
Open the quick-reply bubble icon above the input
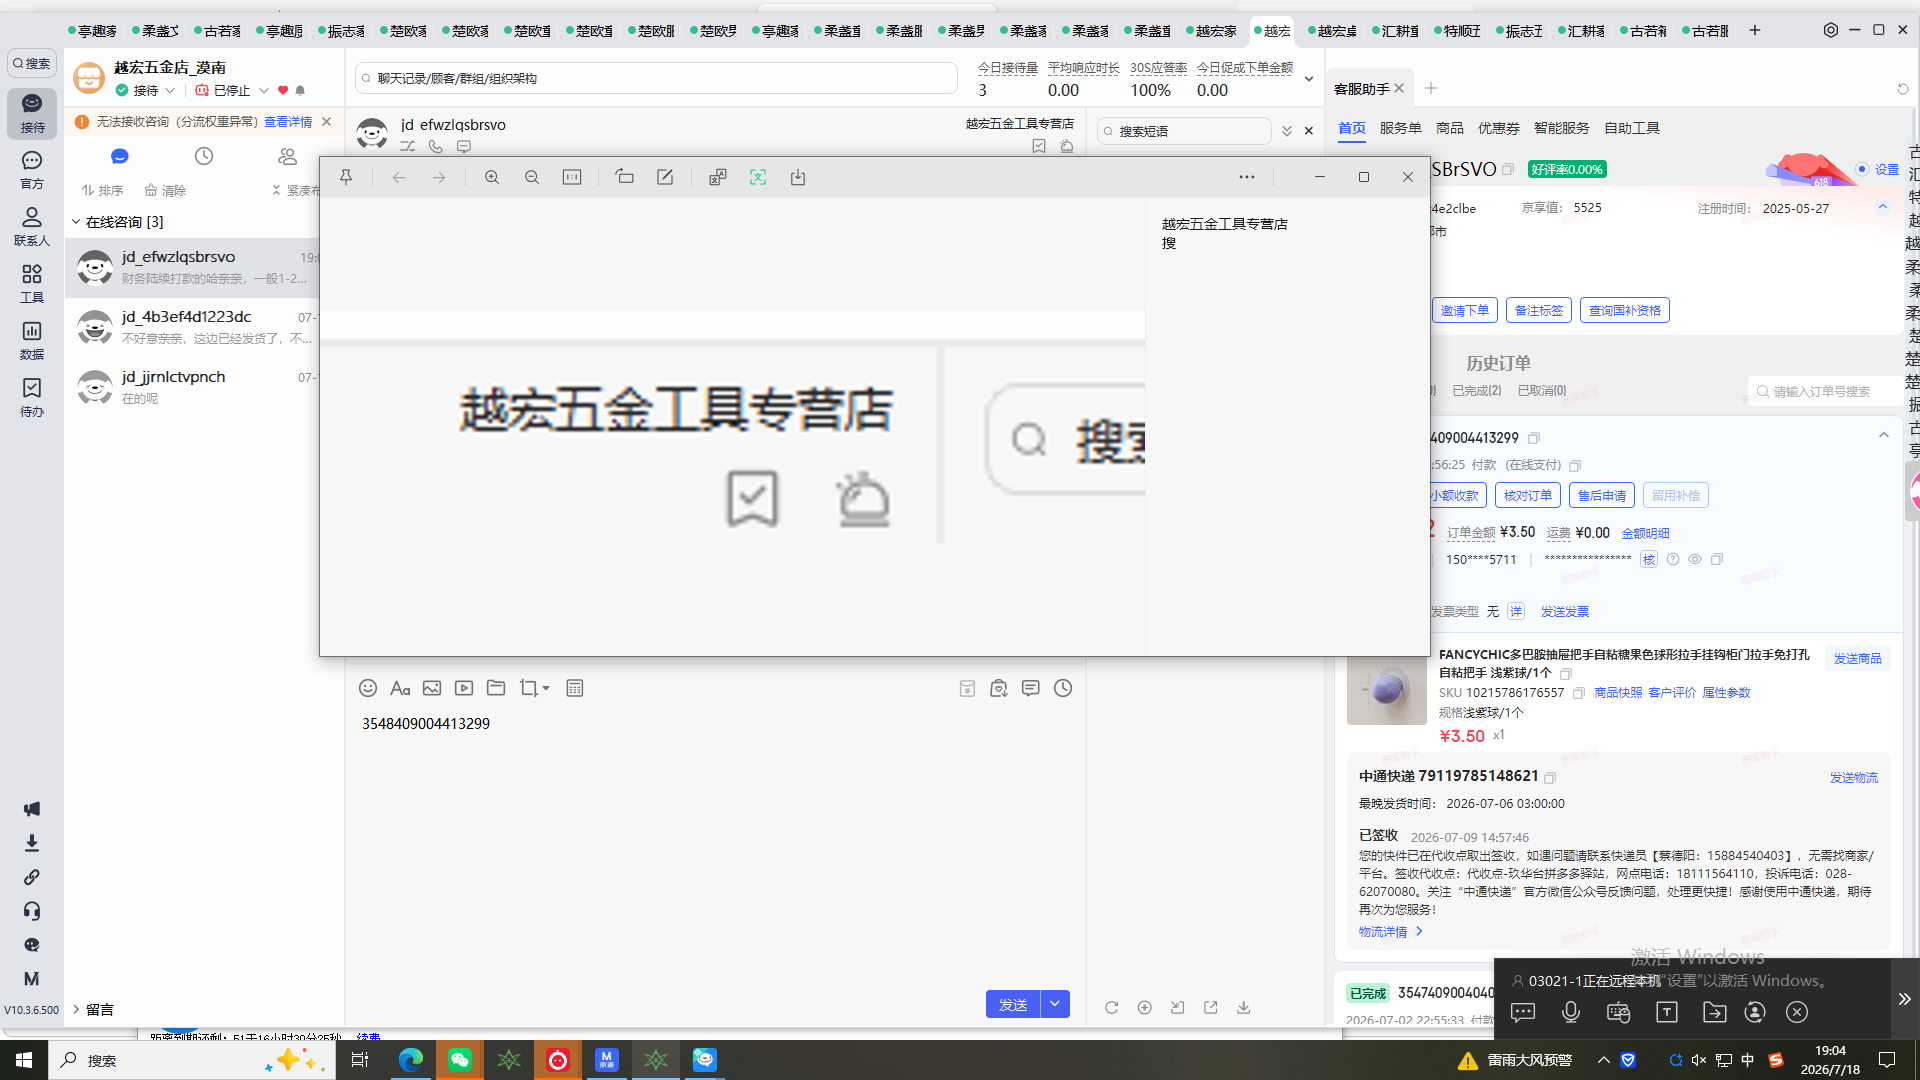tap(1031, 688)
